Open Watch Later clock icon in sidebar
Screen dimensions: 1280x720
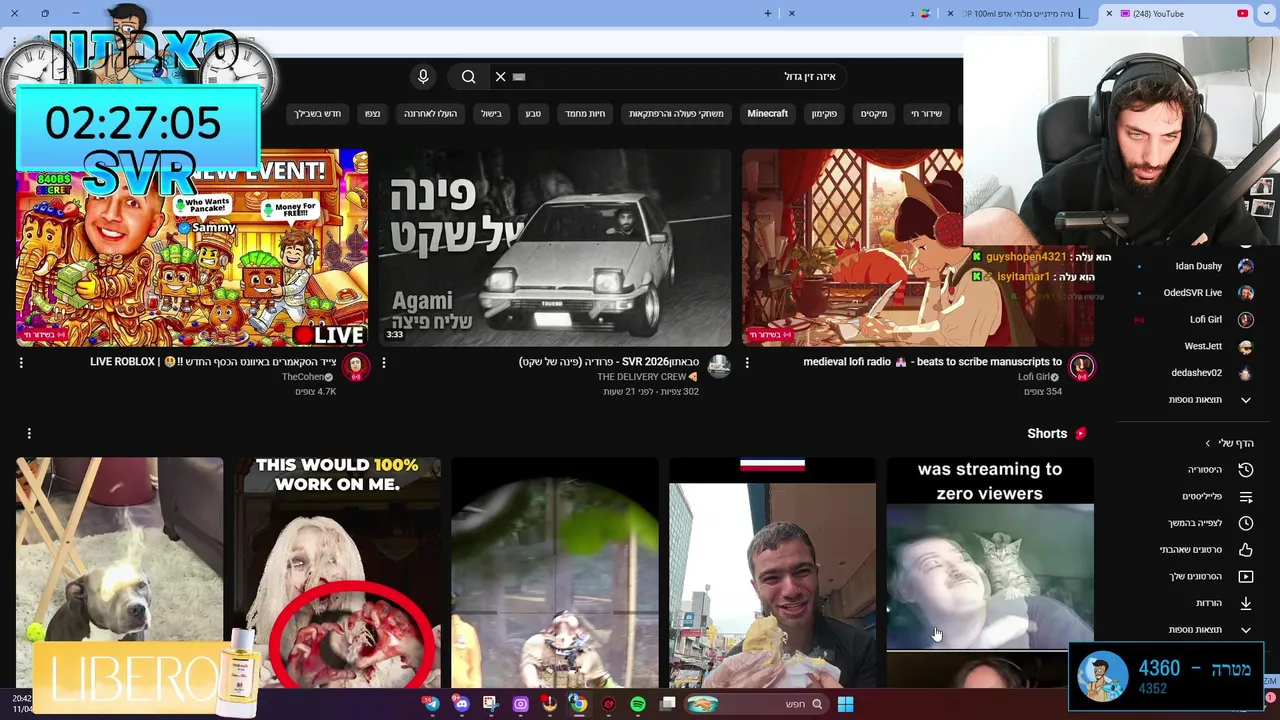click(1245, 523)
